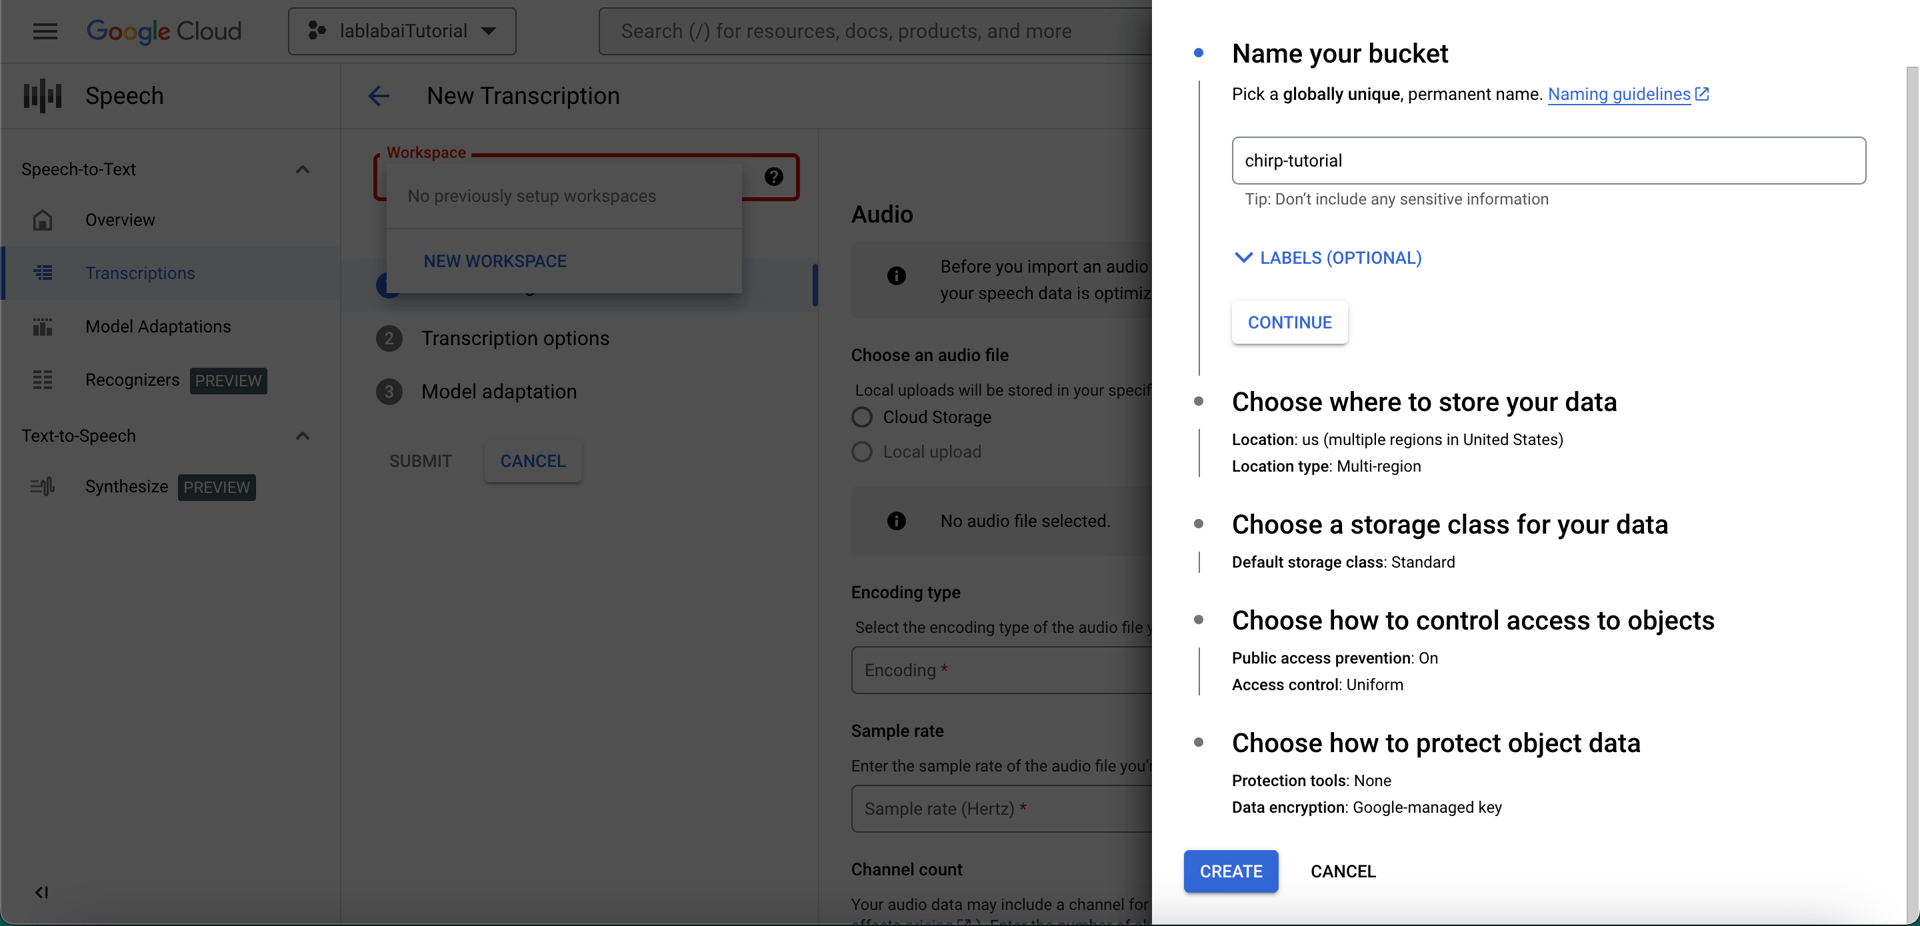Open Overview via its home icon
Image resolution: width=1920 pixels, height=926 pixels.
pyautogui.click(x=43, y=220)
